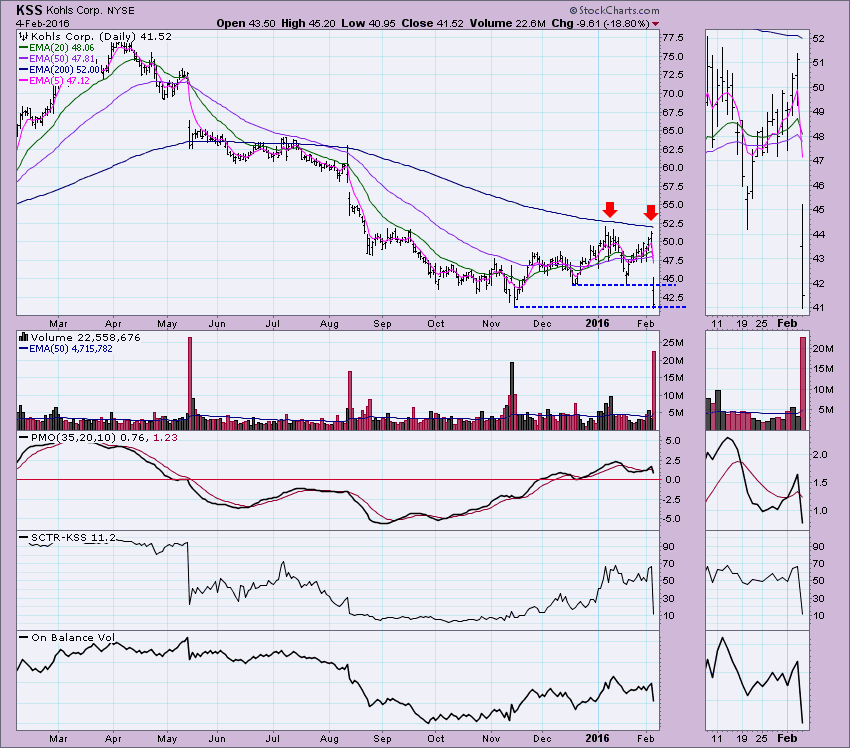Click the 42.5 price axis label
The height and width of the screenshot is (748, 850).
point(672,297)
